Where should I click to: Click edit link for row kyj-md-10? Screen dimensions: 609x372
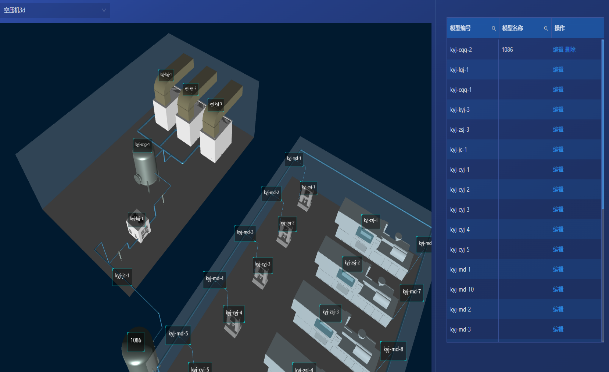(558, 289)
